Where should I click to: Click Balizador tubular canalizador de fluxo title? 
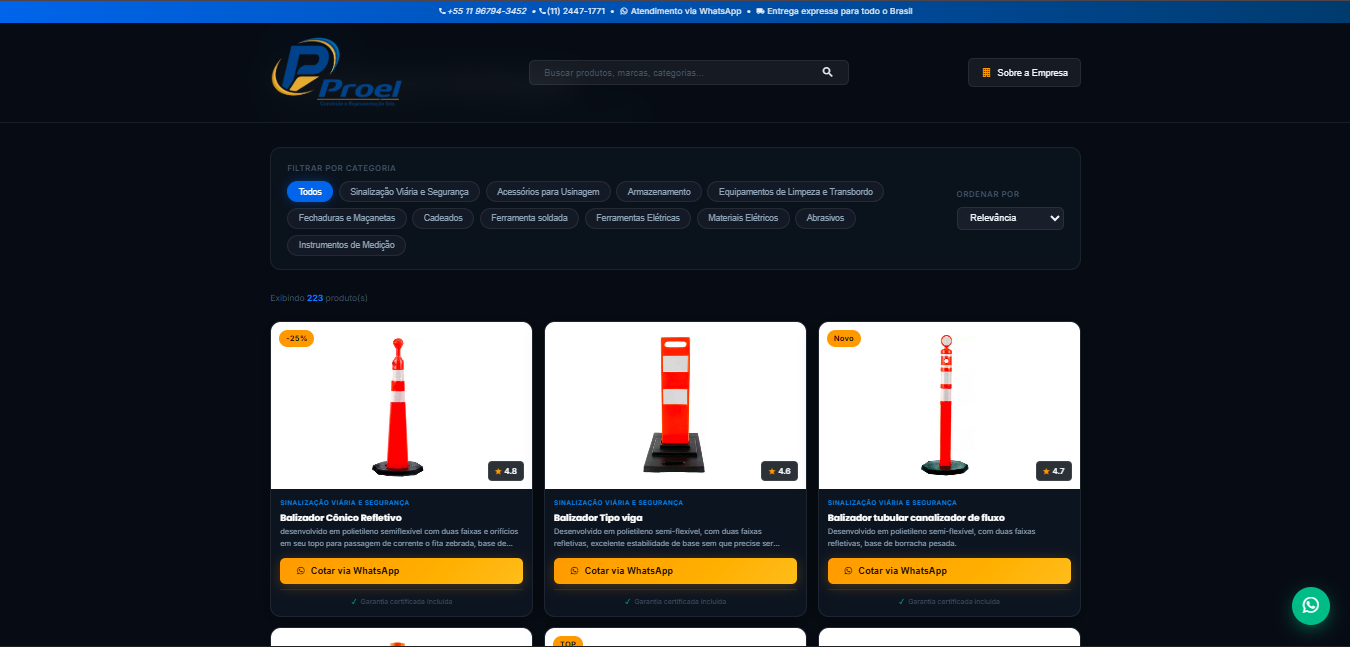click(x=916, y=518)
